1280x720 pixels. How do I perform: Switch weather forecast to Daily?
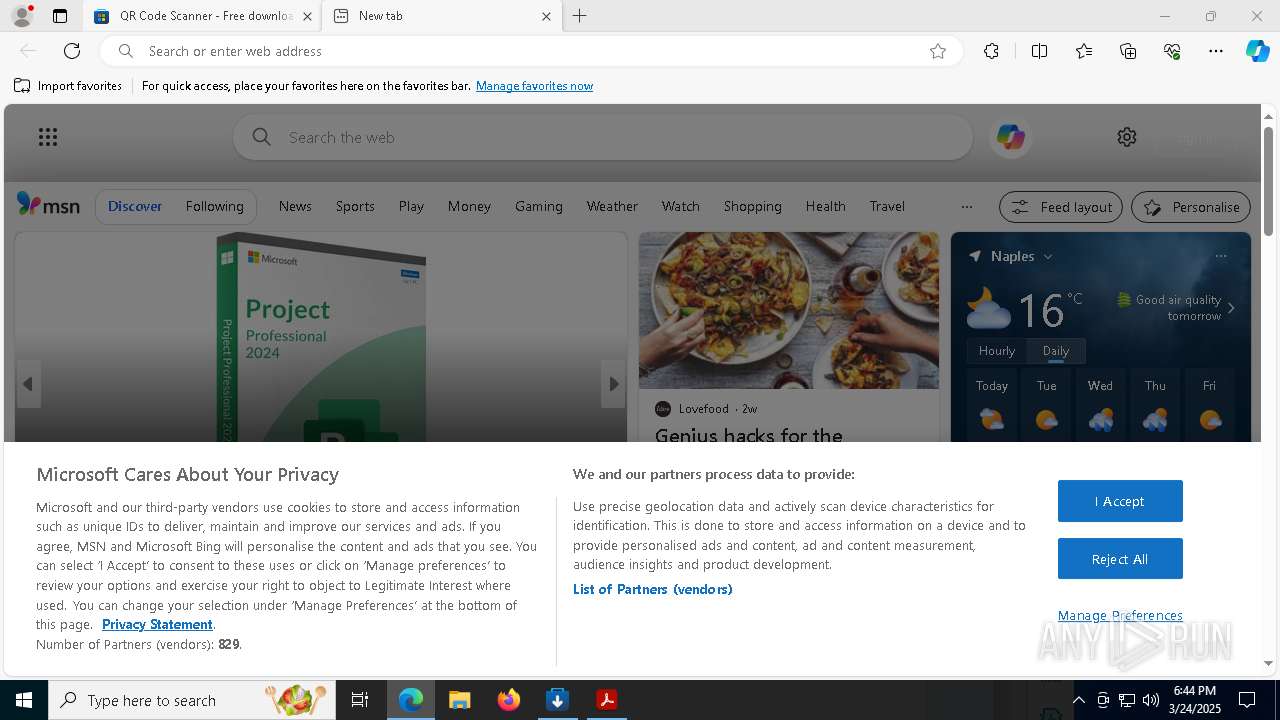(1056, 351)
